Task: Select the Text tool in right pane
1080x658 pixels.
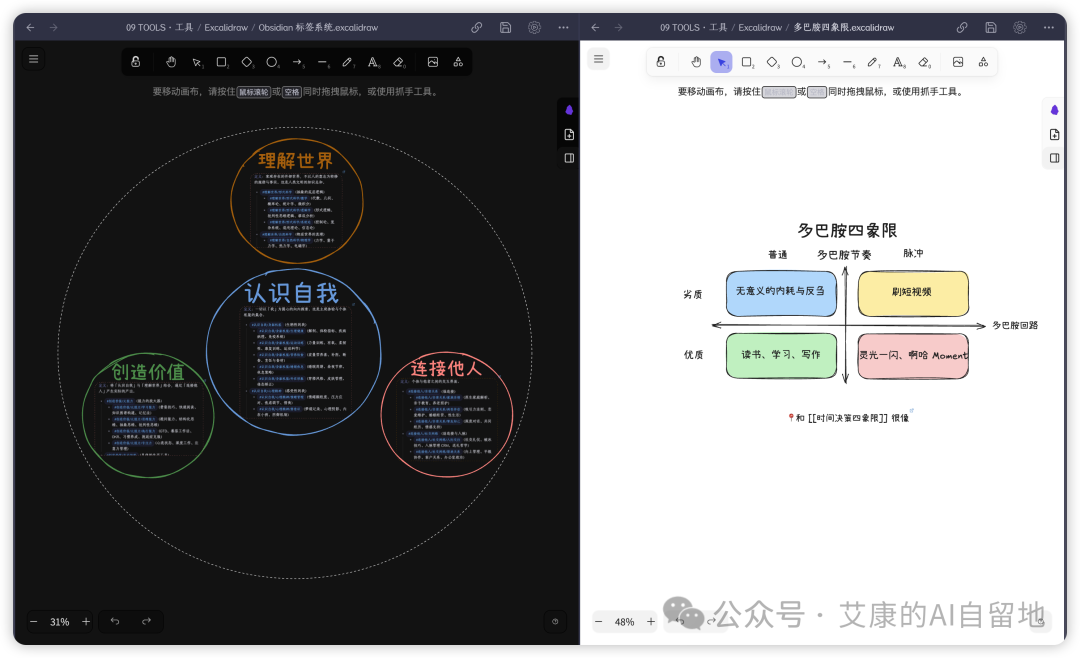Action: pos(898,62)
